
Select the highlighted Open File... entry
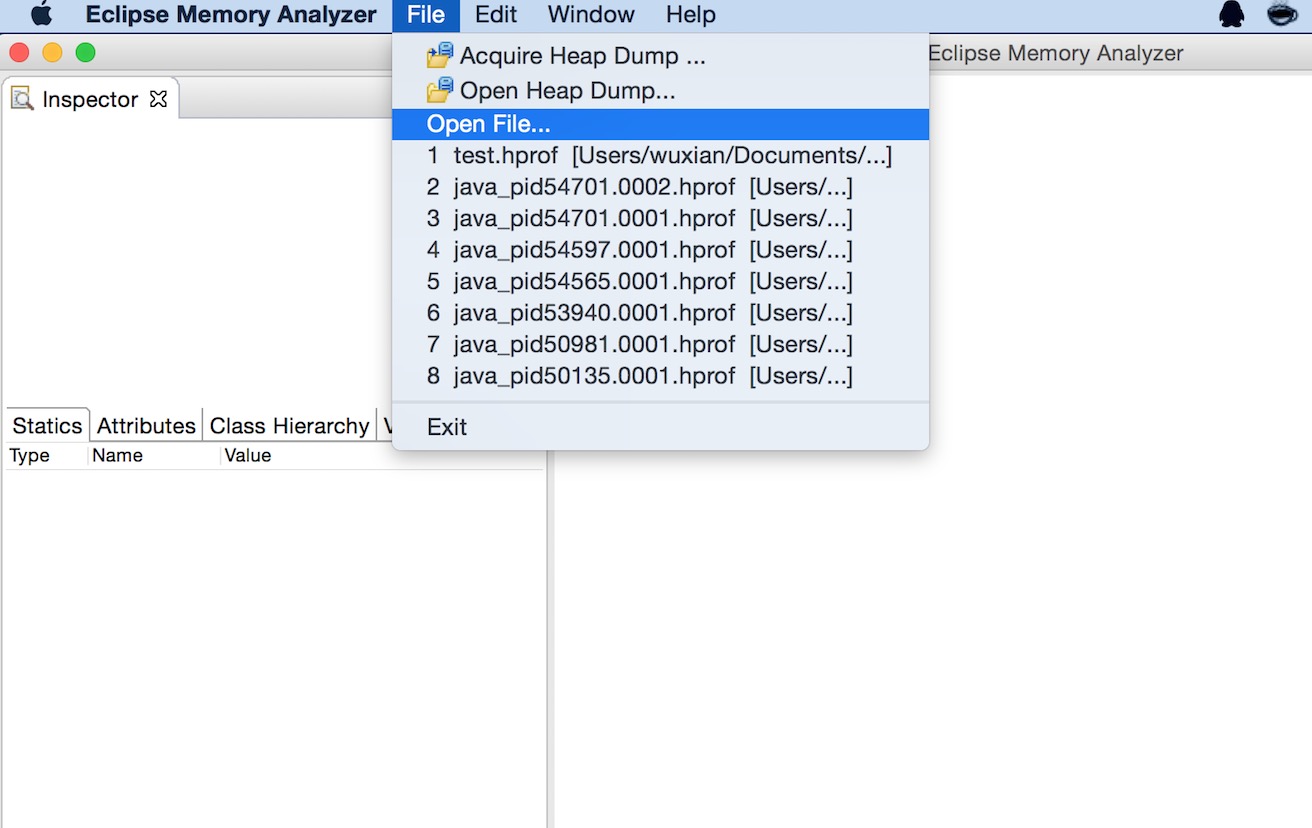coord(660,124)
